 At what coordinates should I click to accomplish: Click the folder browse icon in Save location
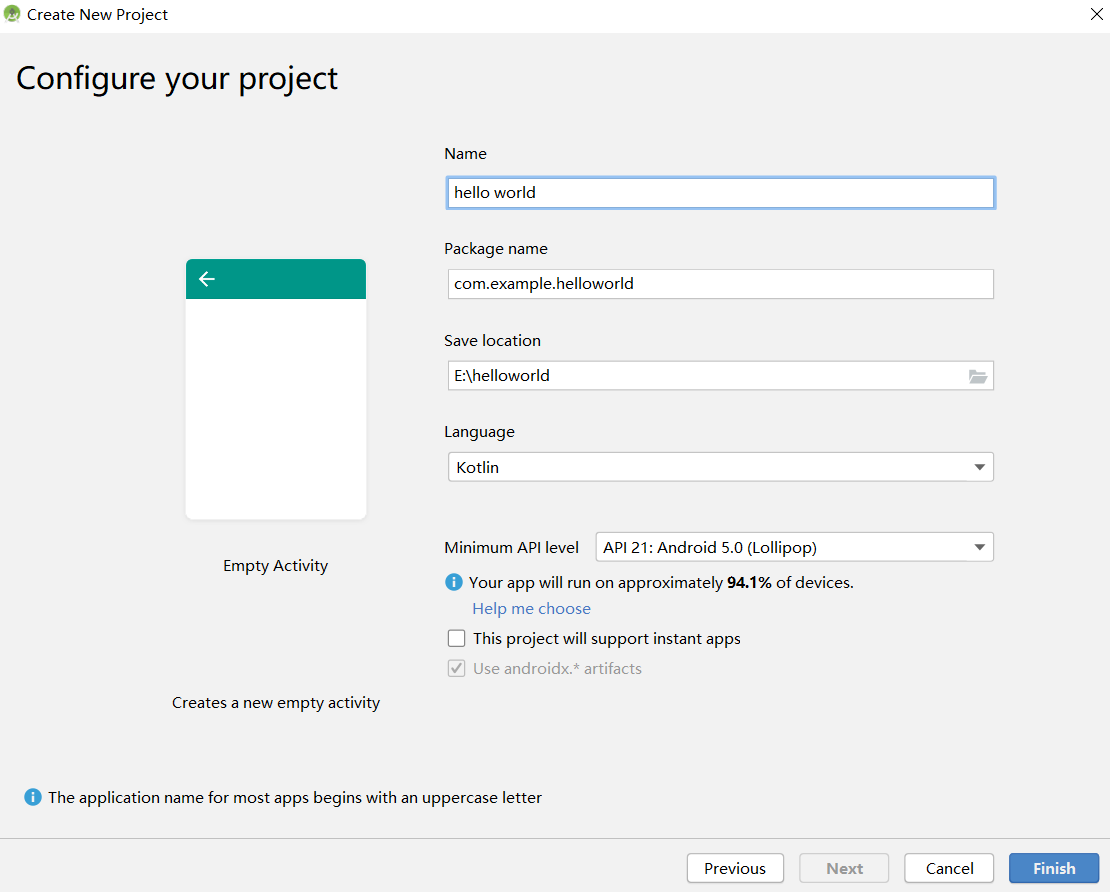[978, 377]
